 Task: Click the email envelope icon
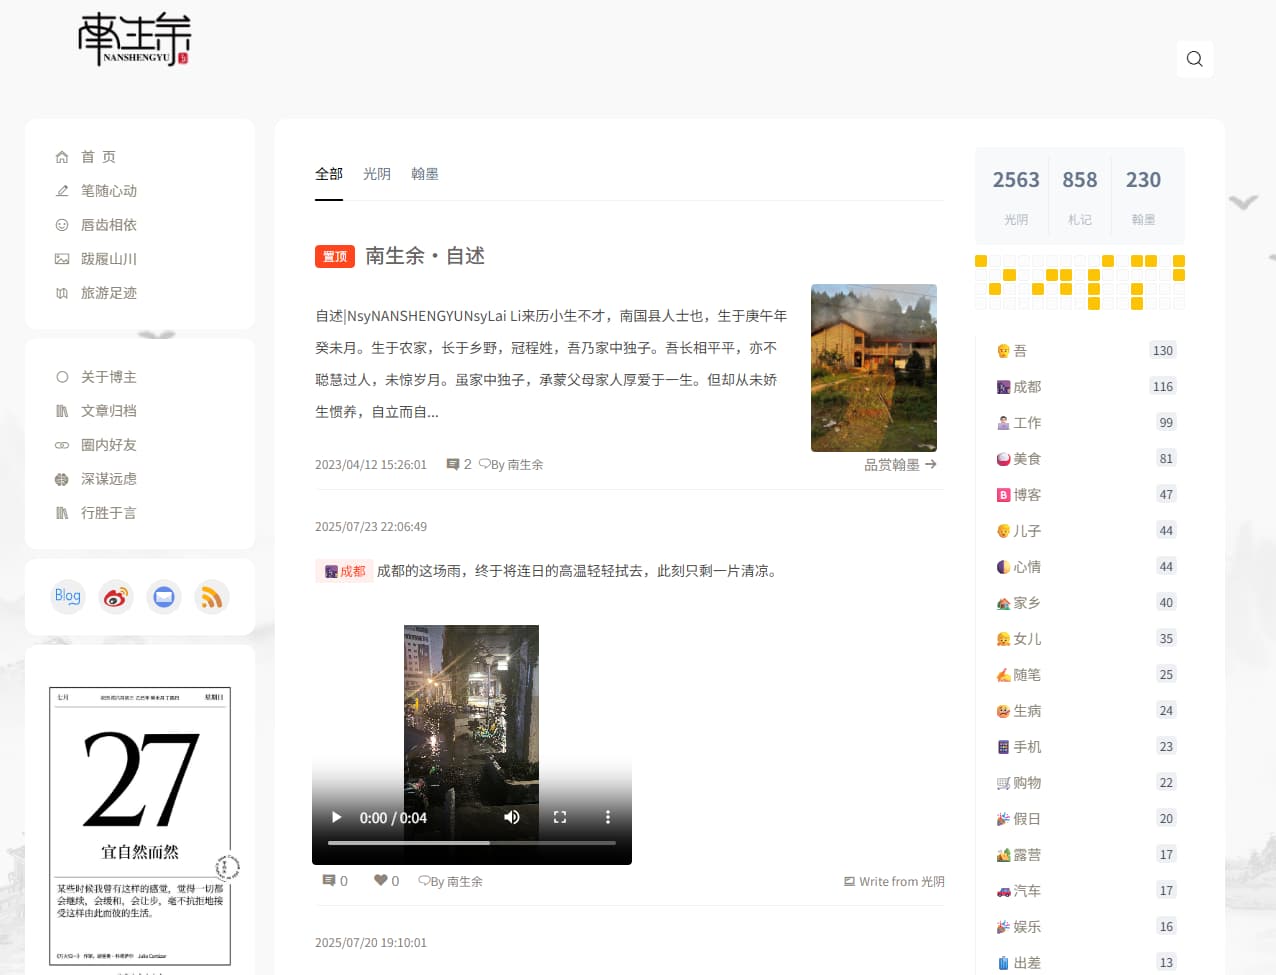click(164, 597)
